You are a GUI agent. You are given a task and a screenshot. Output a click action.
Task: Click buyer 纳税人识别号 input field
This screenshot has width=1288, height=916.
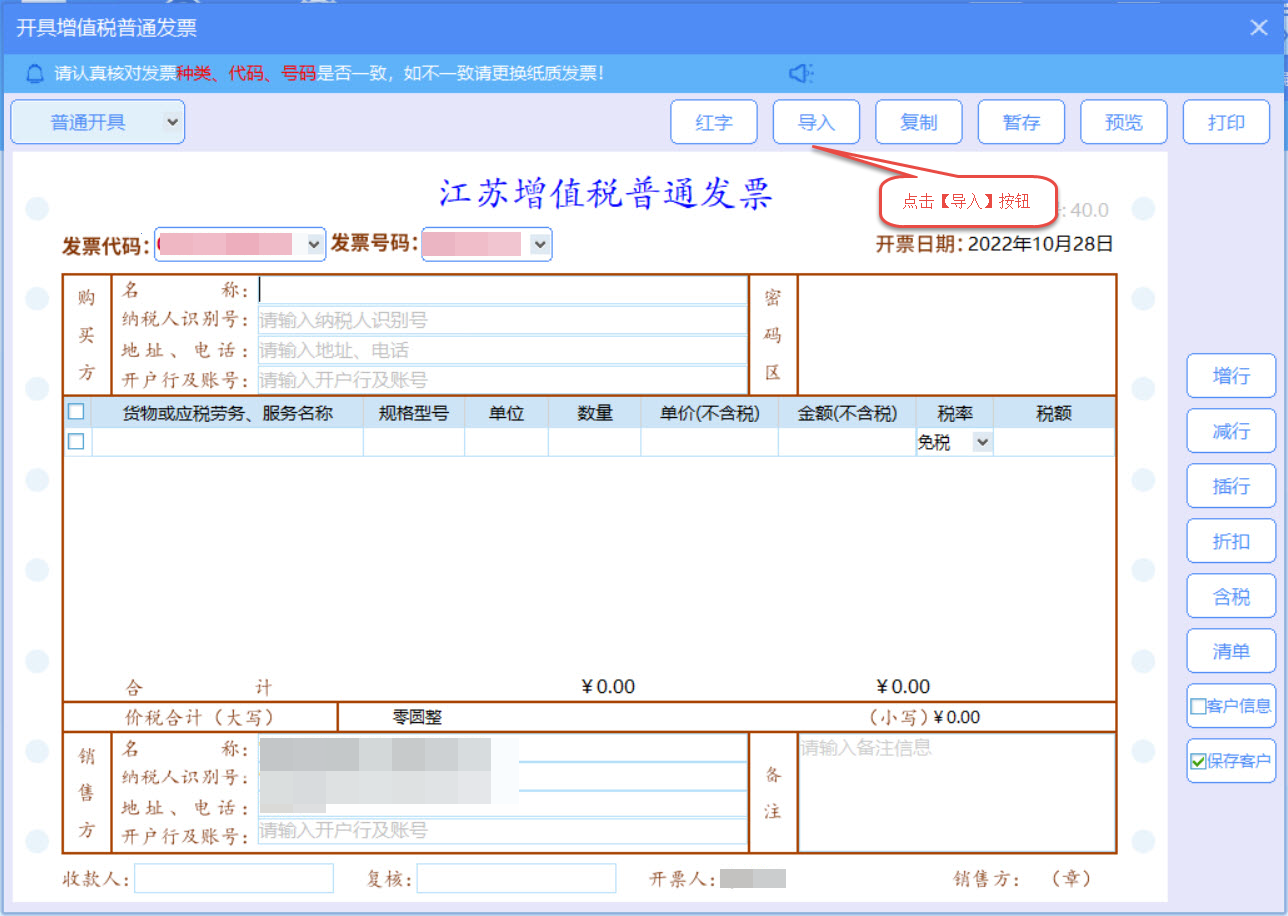[x=503, y=320]
